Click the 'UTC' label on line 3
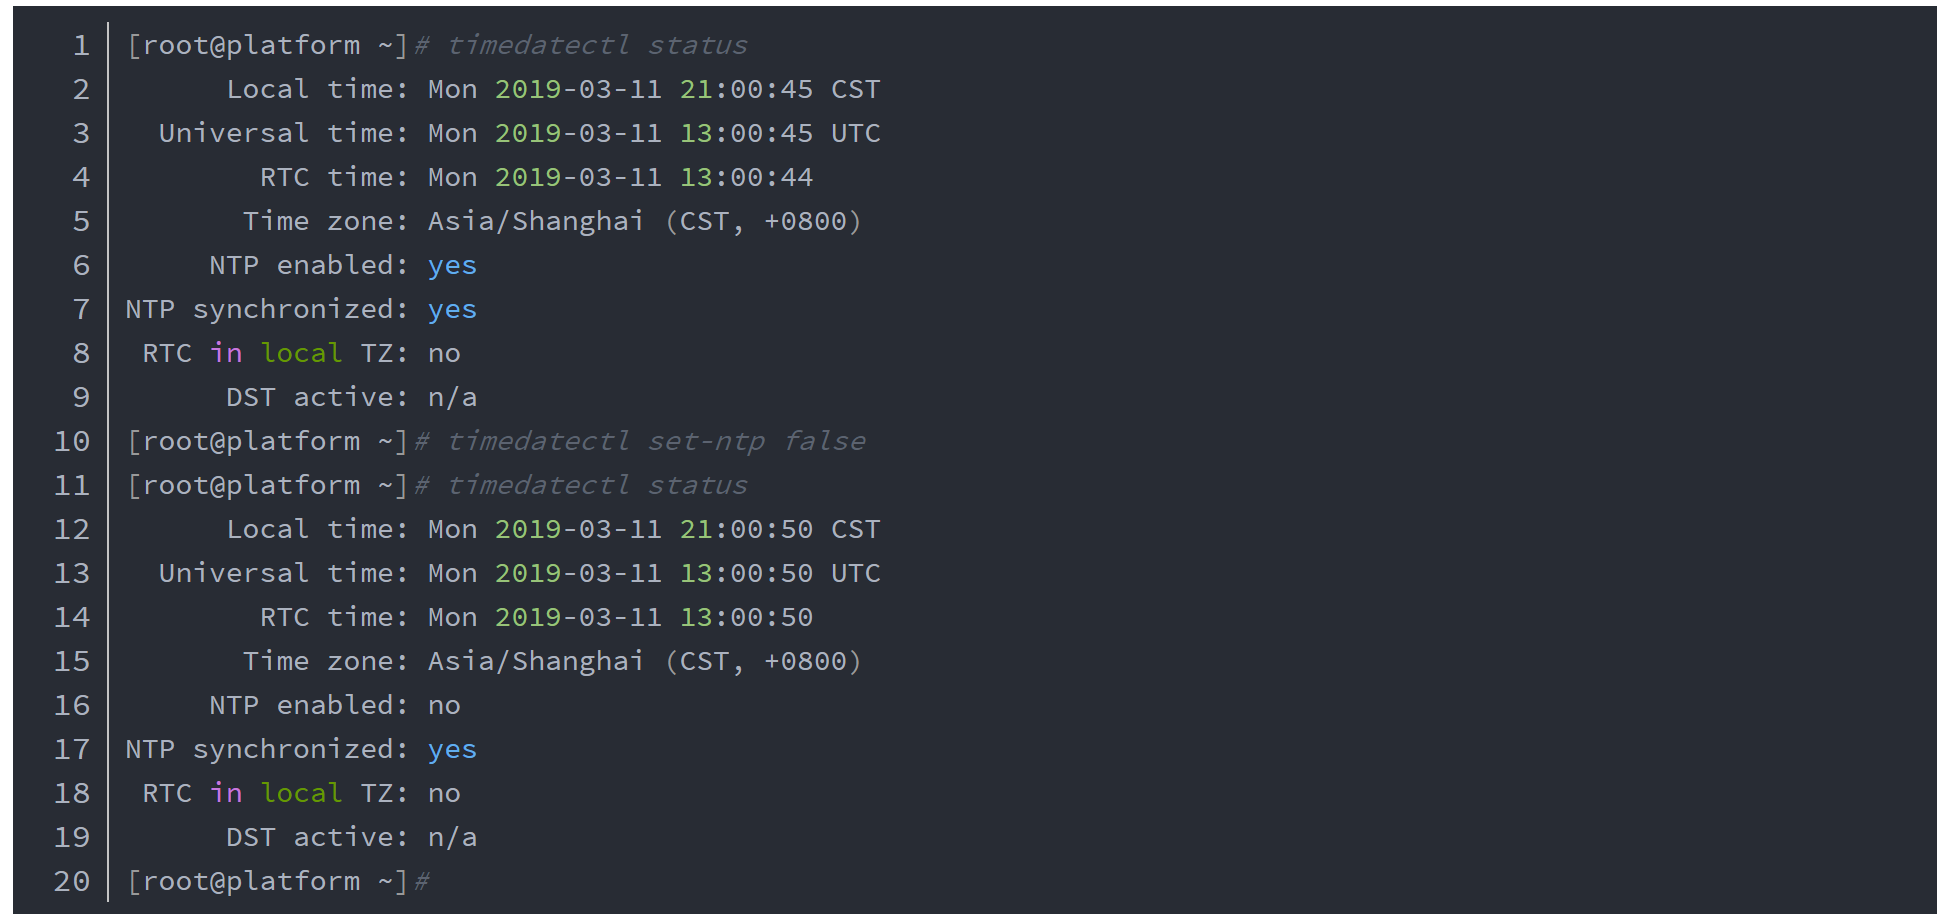Screen dimensions: 1948x920 point(856,134)
